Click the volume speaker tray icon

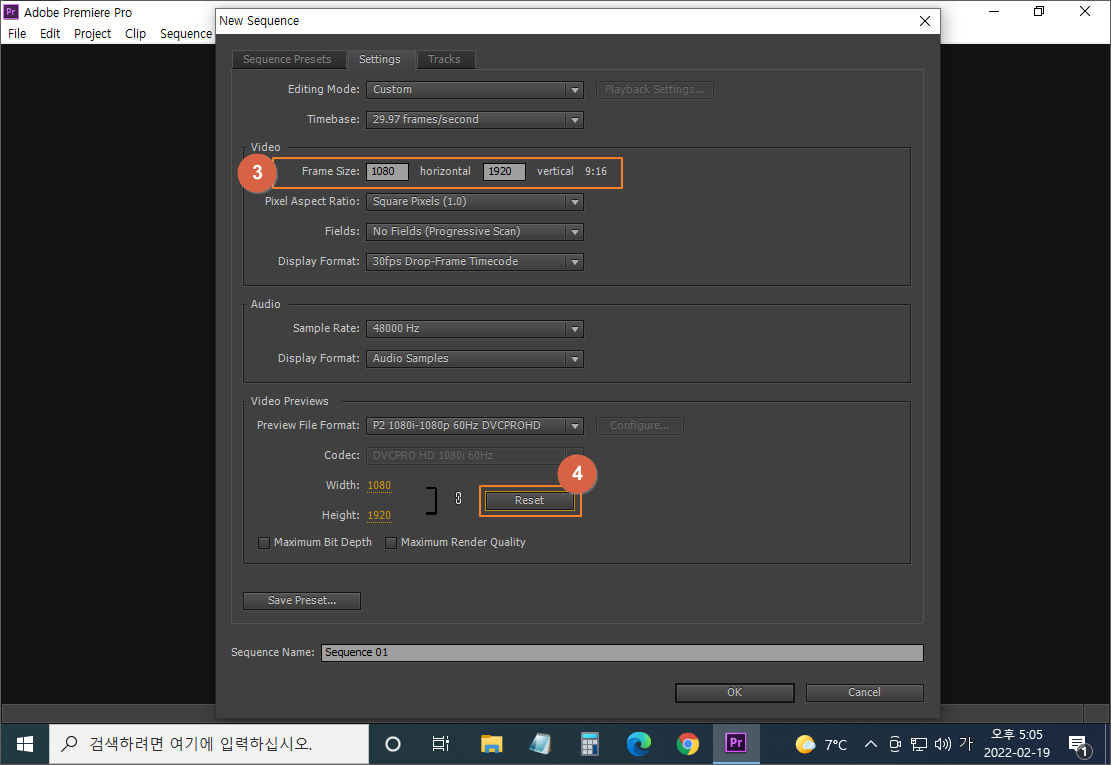[942, 744]
